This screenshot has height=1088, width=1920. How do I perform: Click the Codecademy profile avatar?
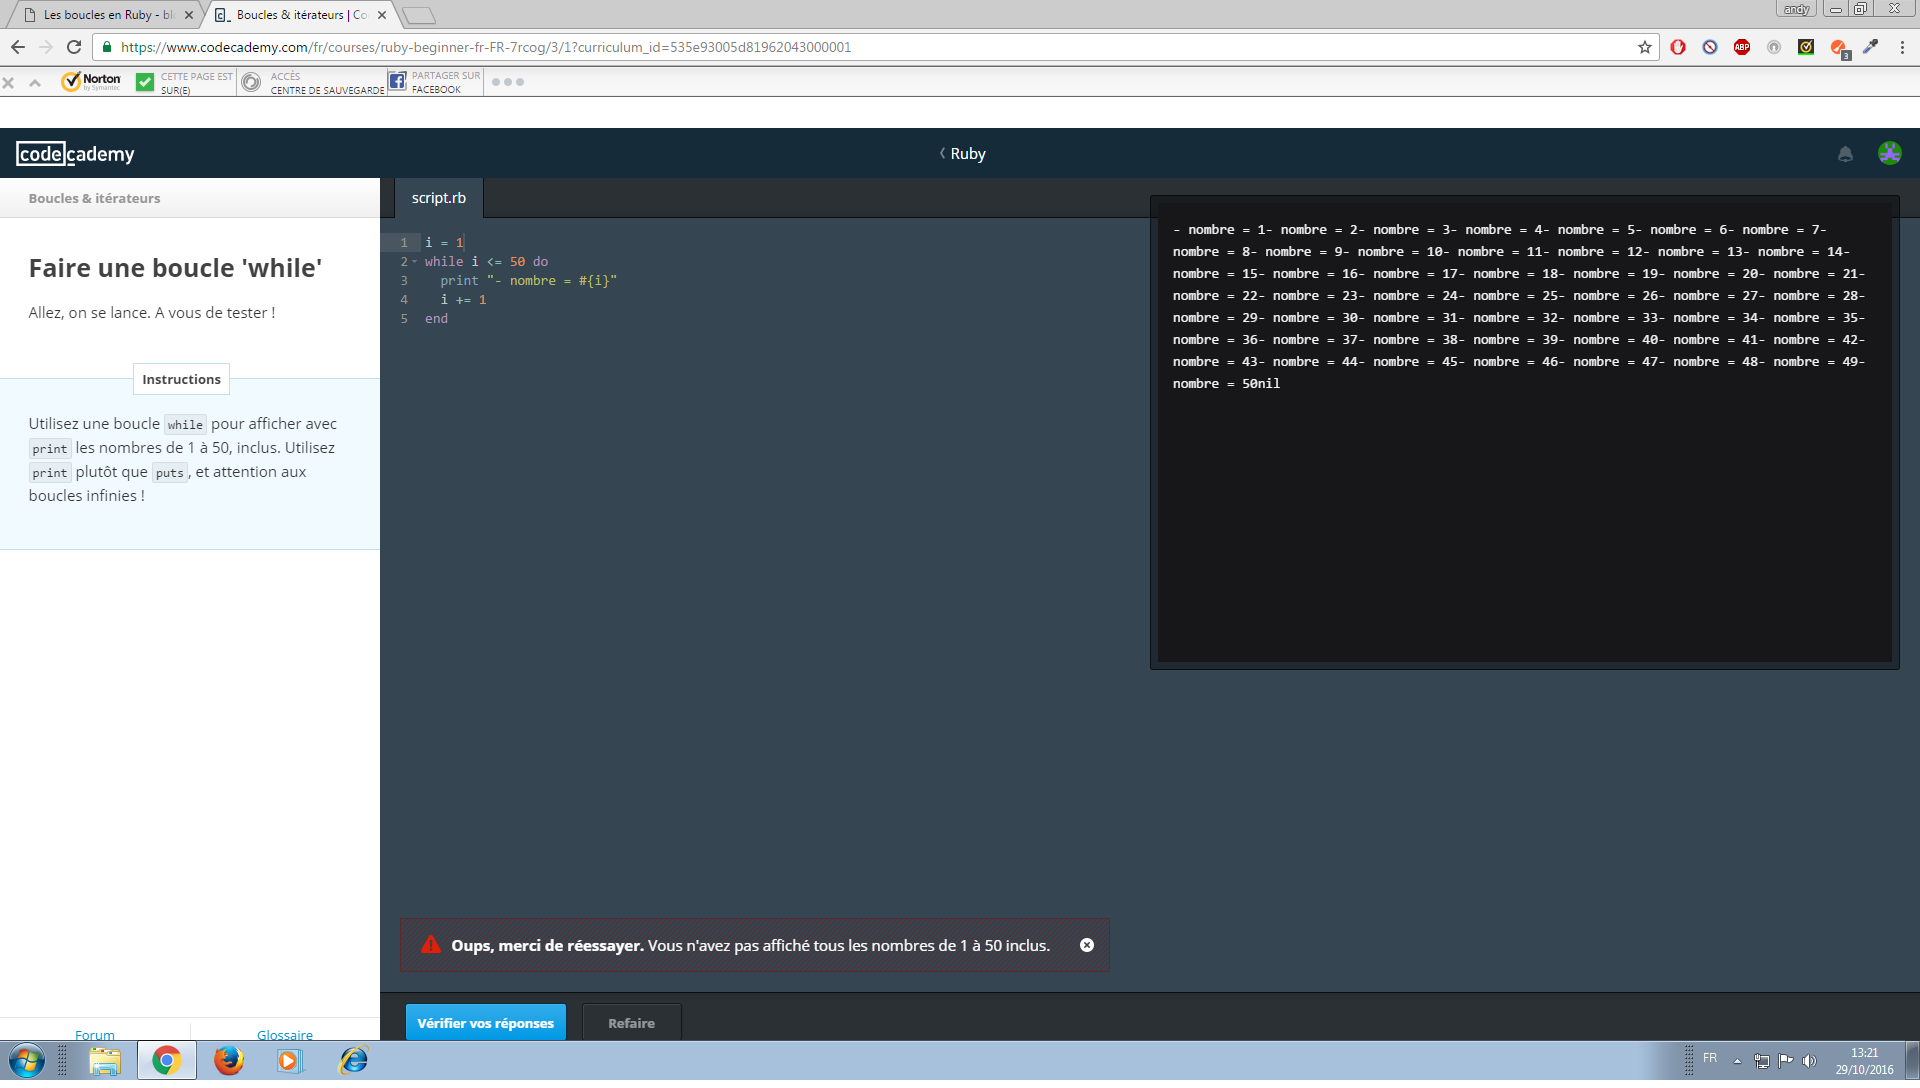(1890, 154)
